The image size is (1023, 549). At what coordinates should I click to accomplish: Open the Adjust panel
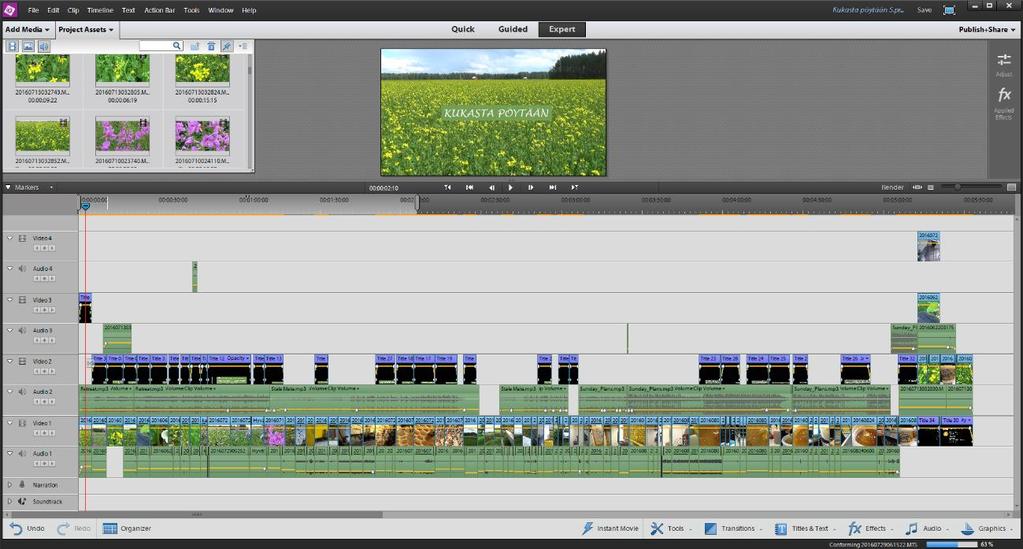(1004, 64)
